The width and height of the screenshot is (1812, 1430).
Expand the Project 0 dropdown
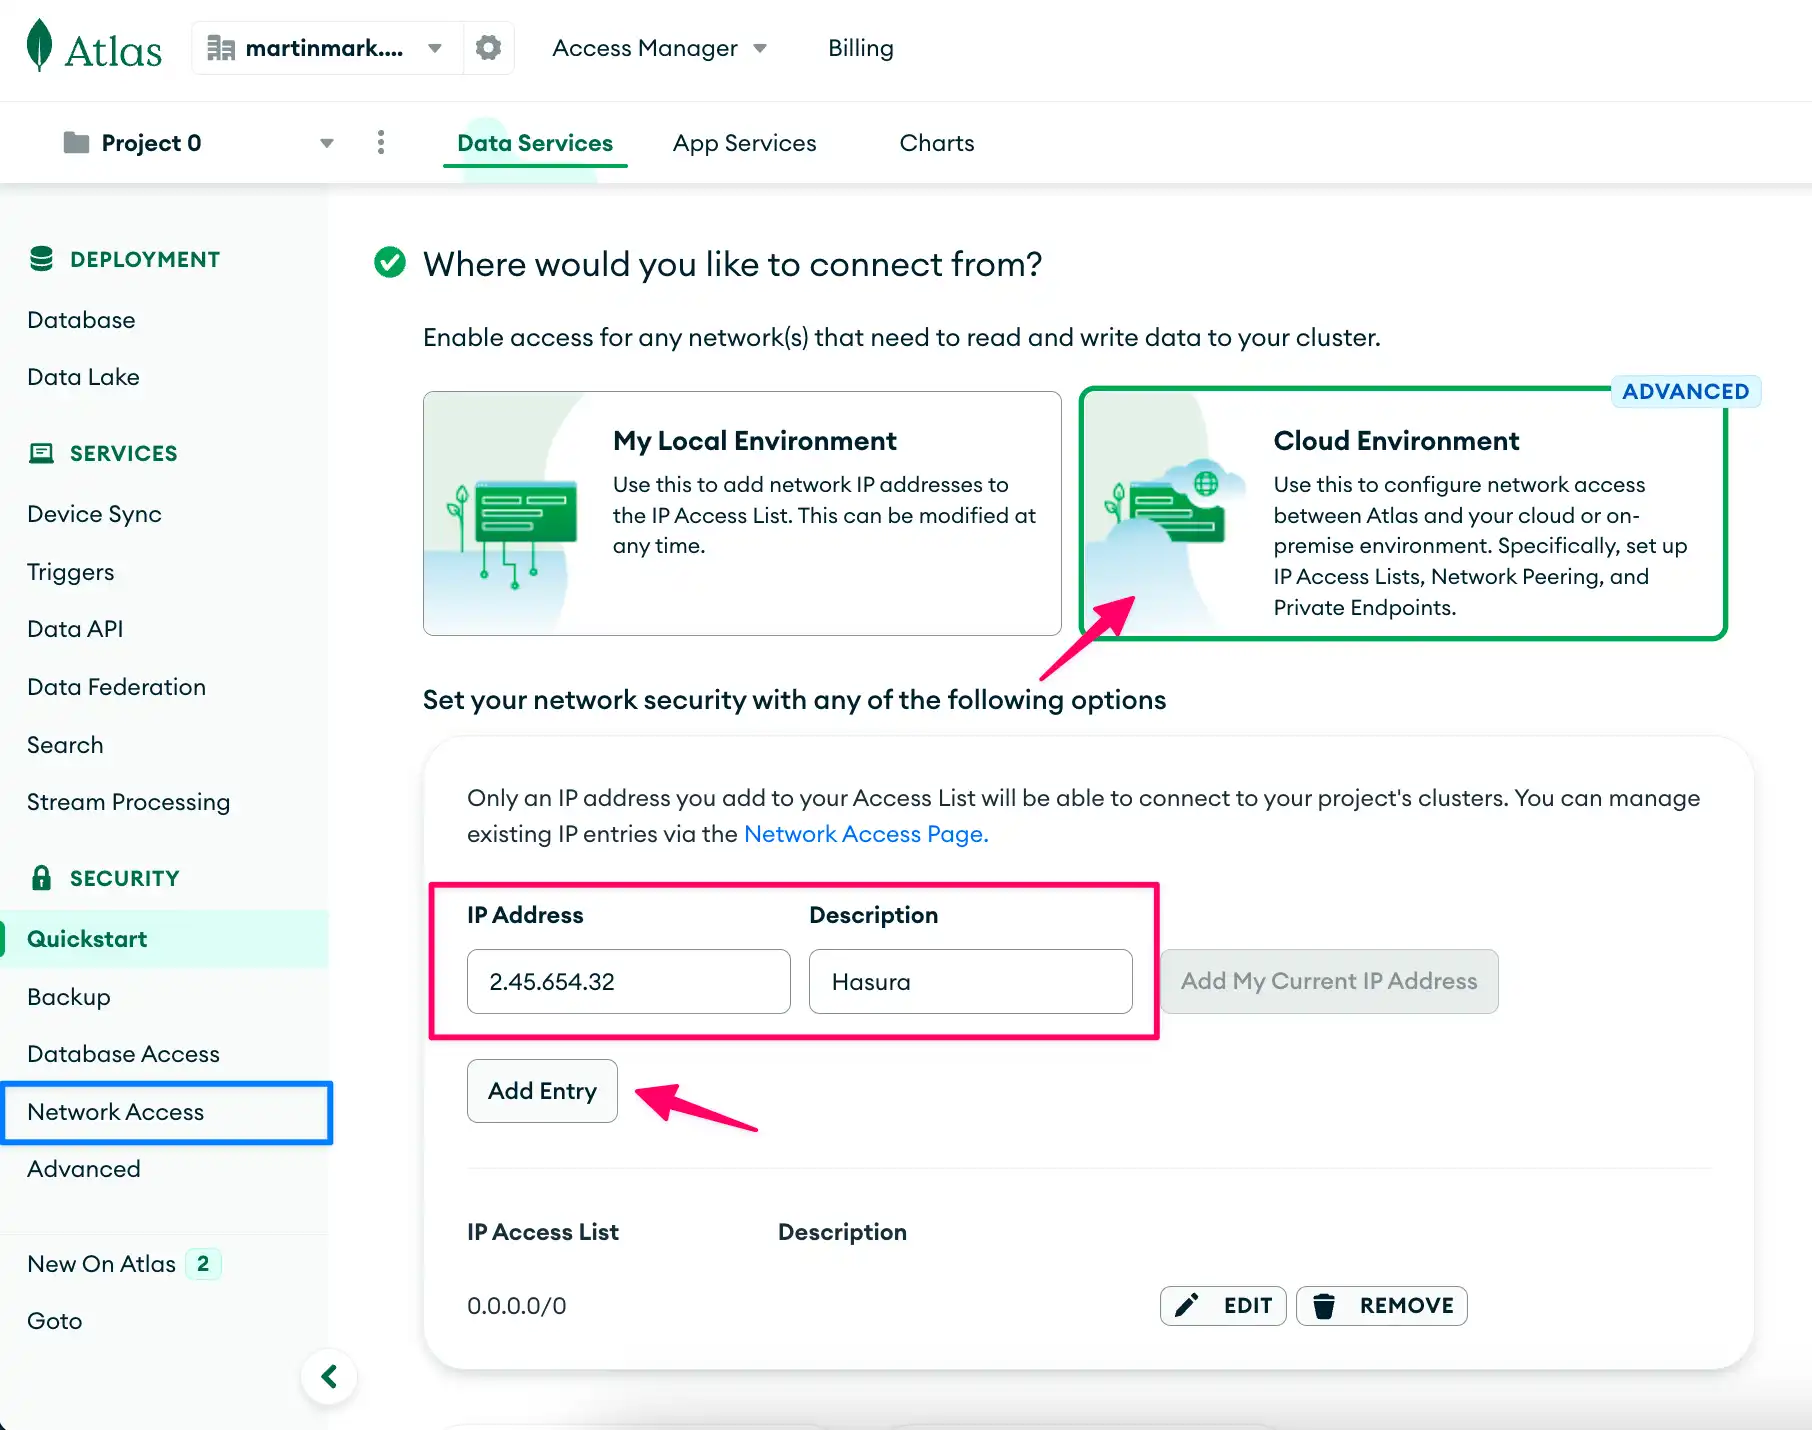[x=327, y=142]
